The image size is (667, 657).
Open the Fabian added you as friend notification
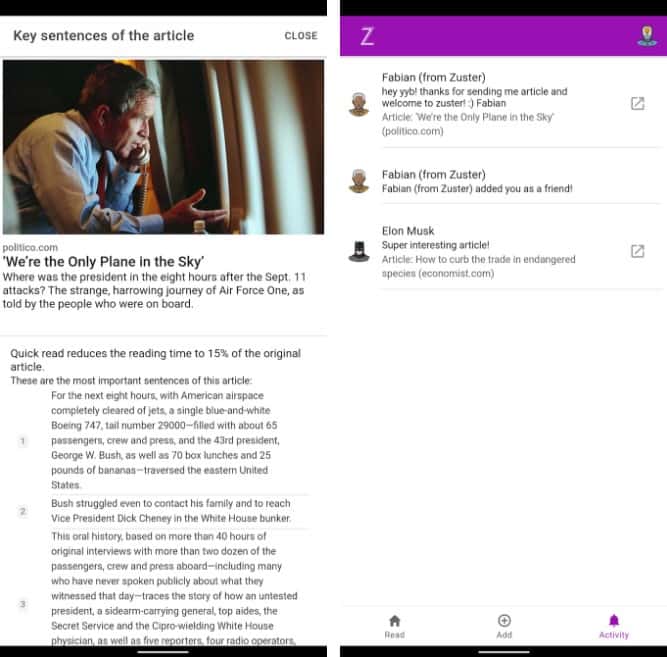[x=502, y=181]
